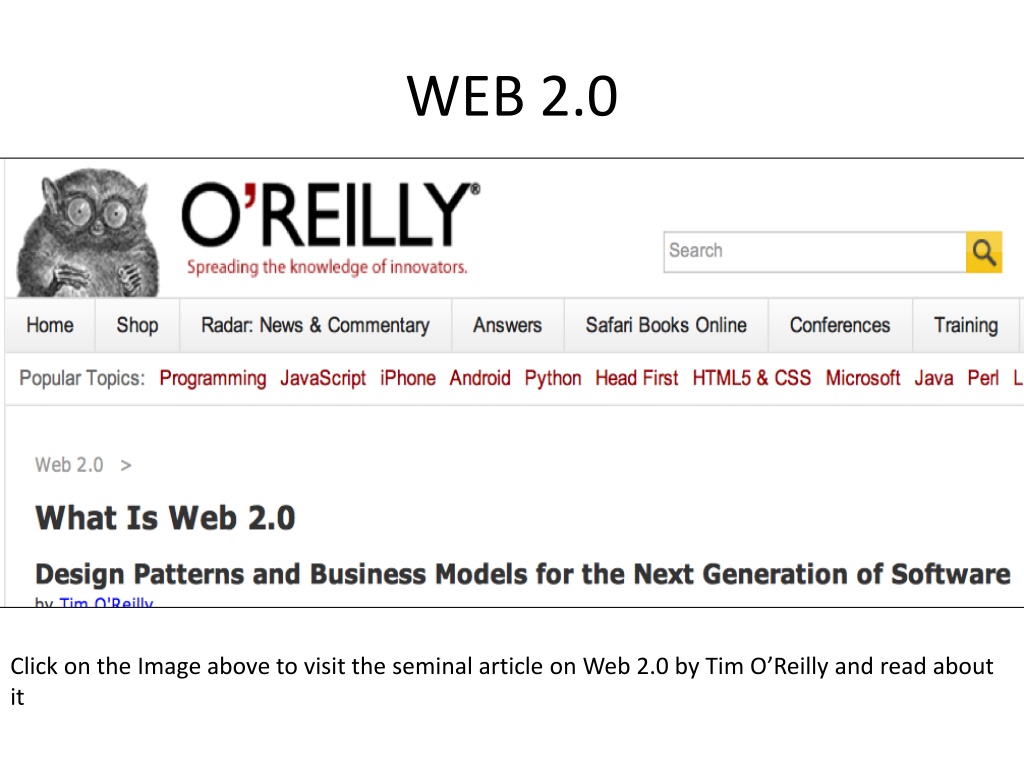The image size is (1024, 768).
Task: Click the yellow search magnifier icon
Action: (984, 252)
